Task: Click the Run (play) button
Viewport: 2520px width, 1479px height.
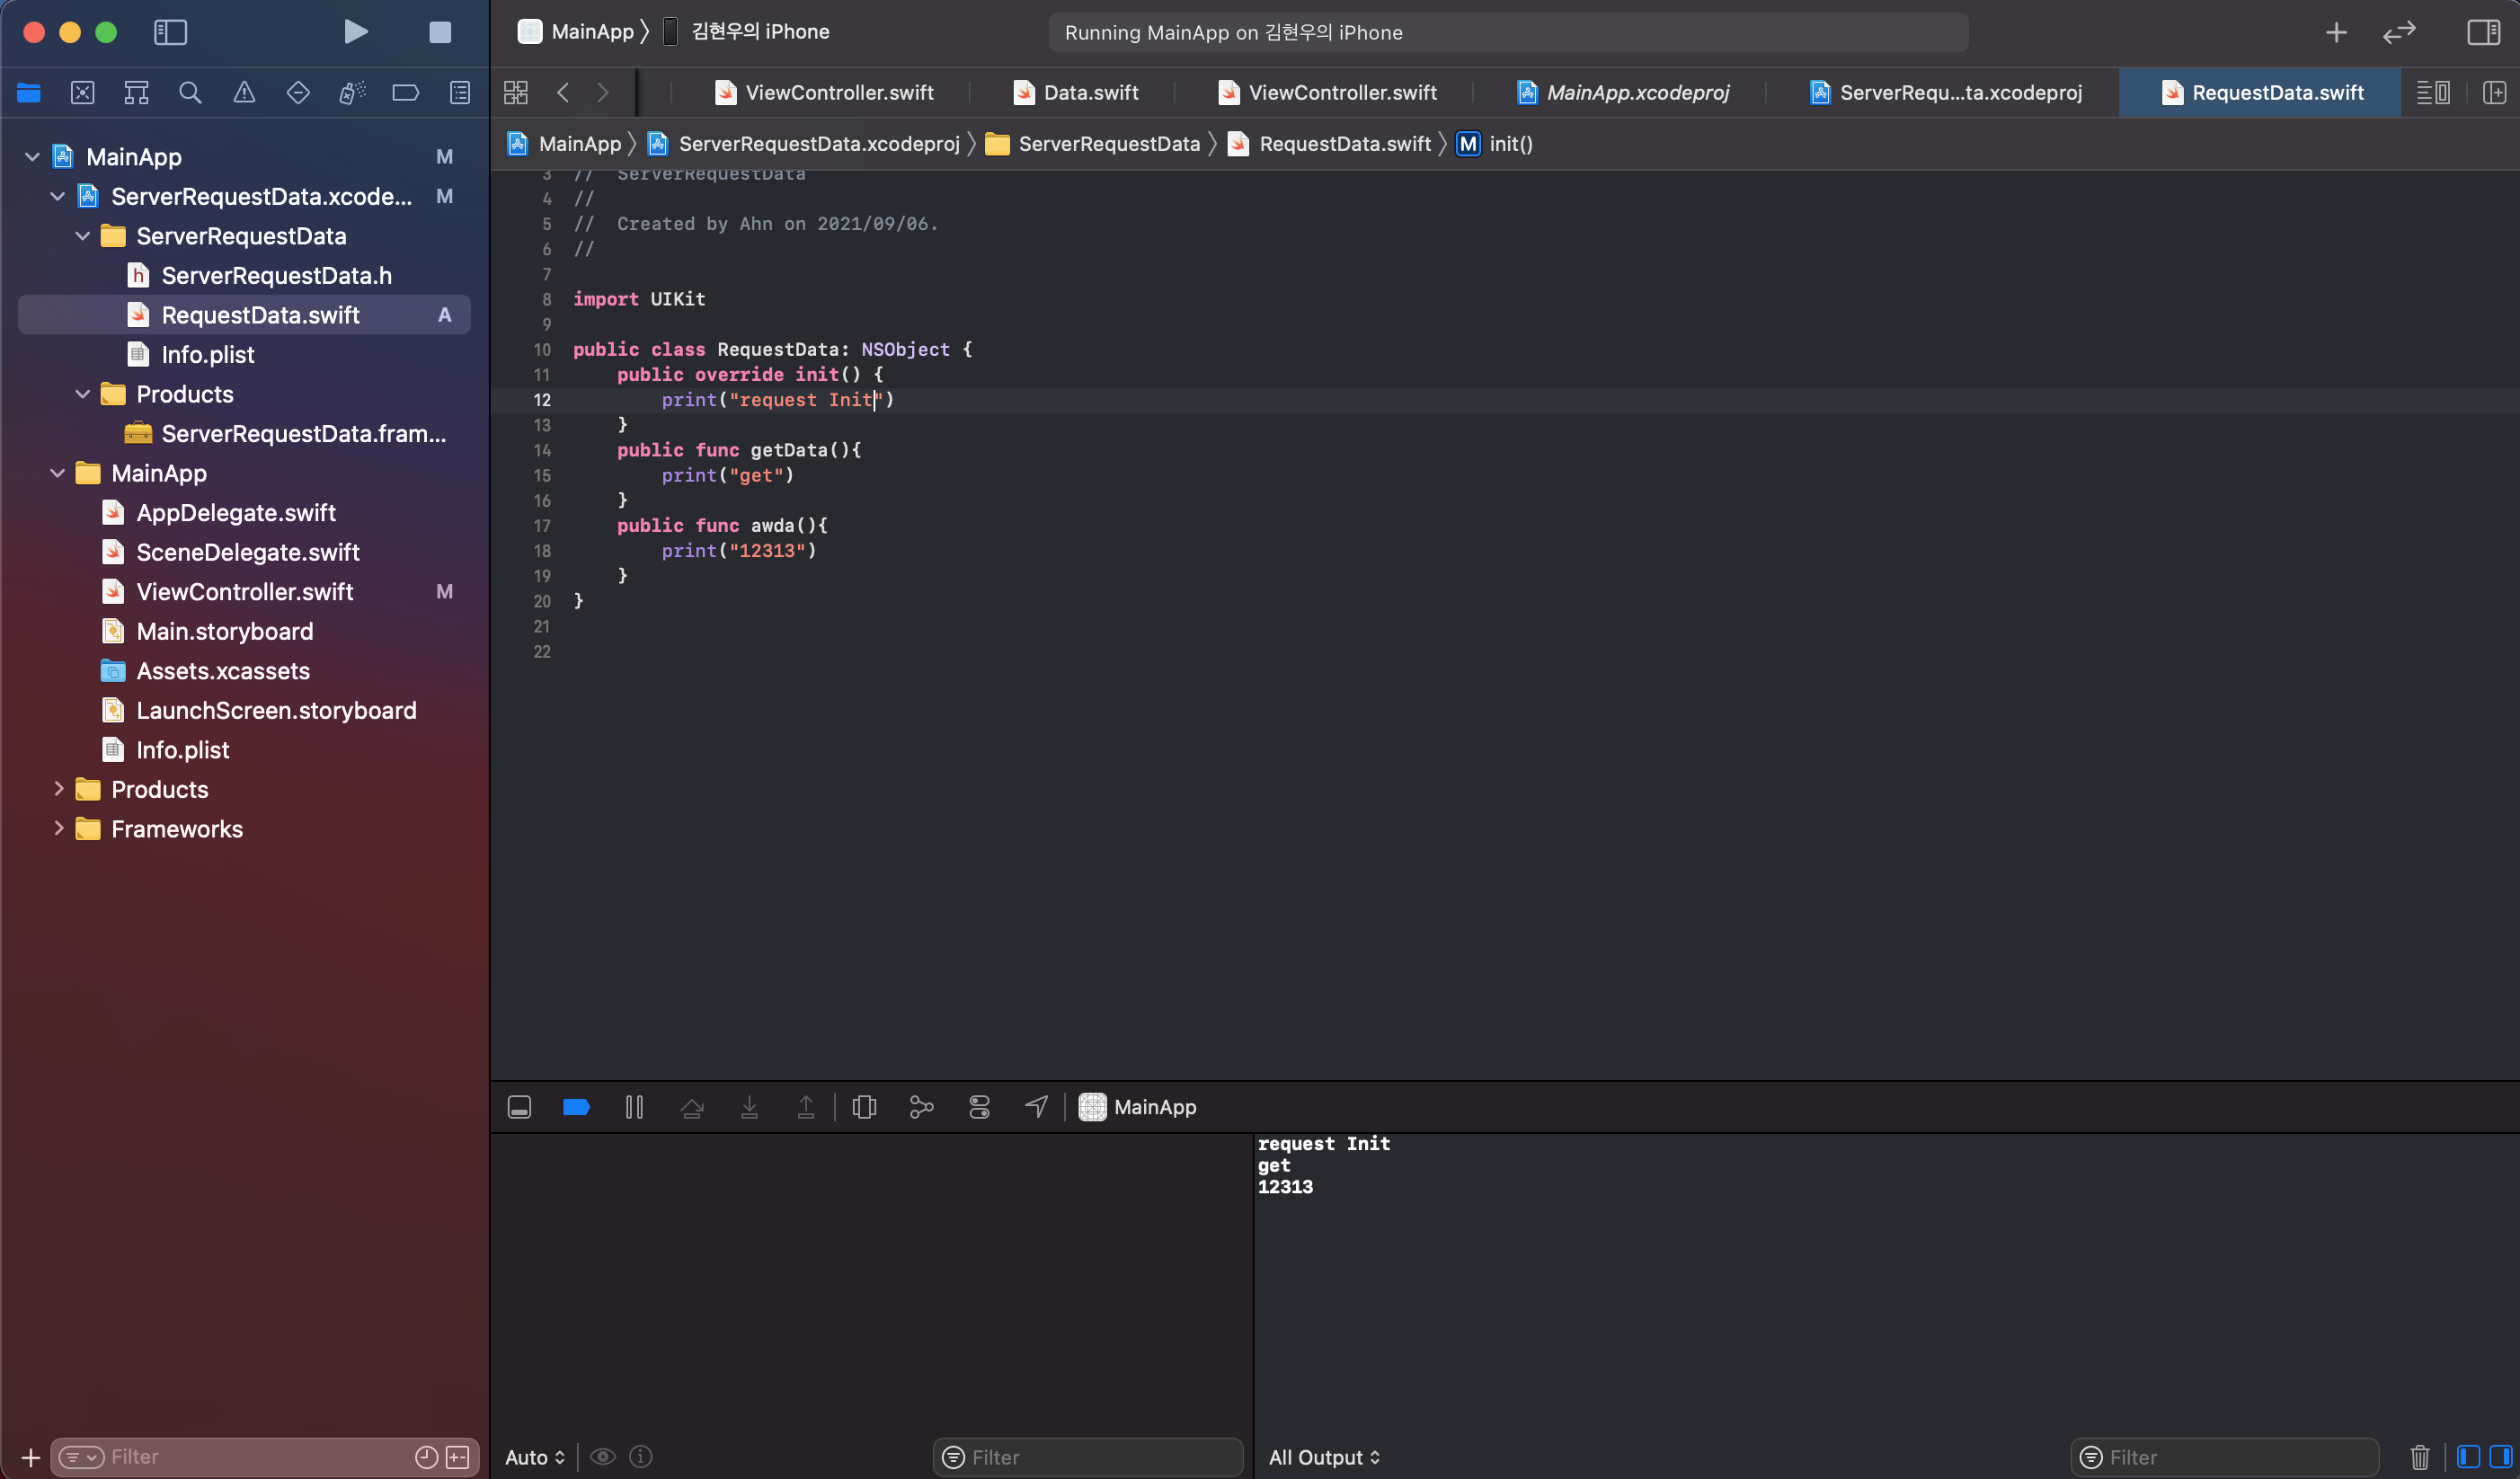Action: coord(355,32)
